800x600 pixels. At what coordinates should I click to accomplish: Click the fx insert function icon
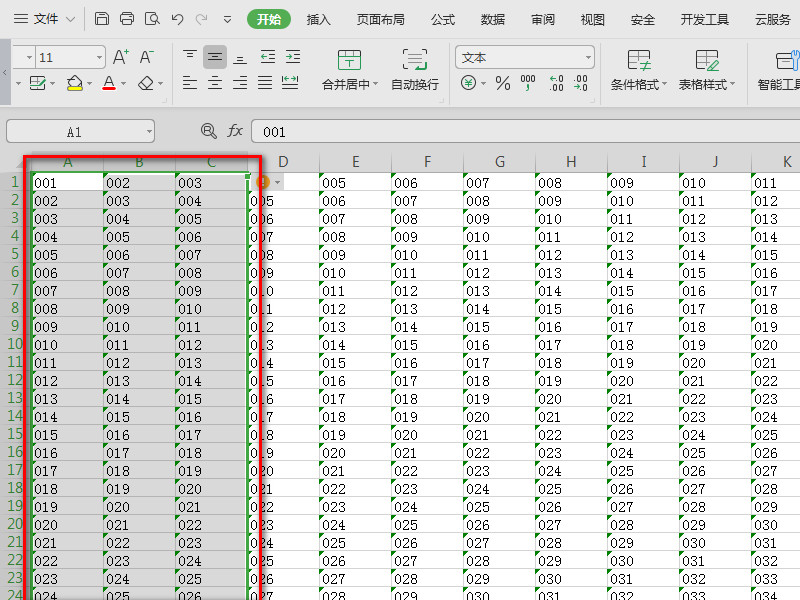(235, 131)
